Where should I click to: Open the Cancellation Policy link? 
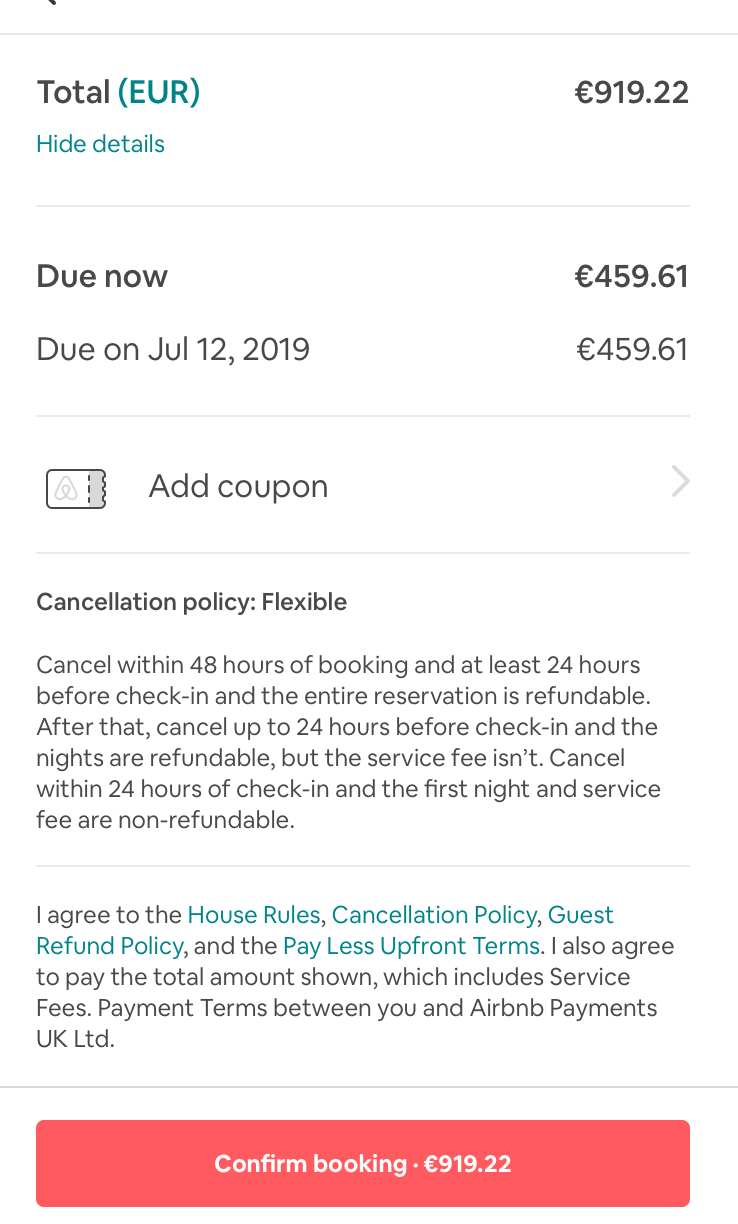(434, 915)
